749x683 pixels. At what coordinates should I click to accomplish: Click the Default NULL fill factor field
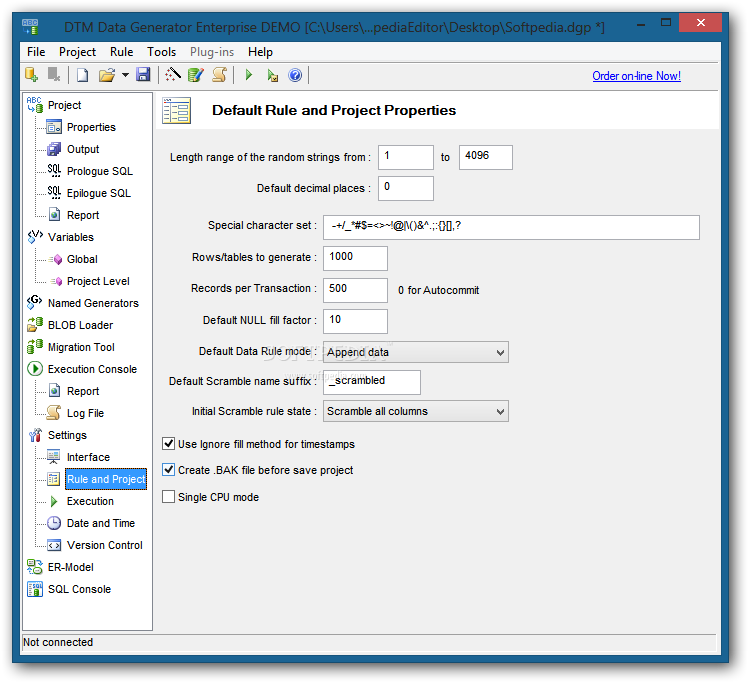pos(355,321)
